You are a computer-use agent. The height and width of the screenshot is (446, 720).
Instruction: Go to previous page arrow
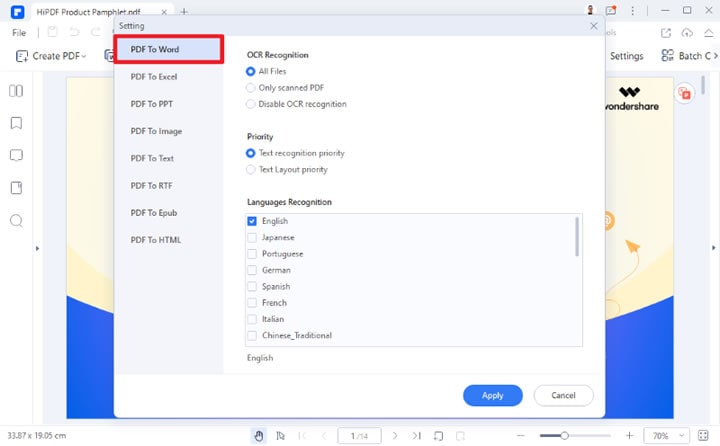[324, 436]
